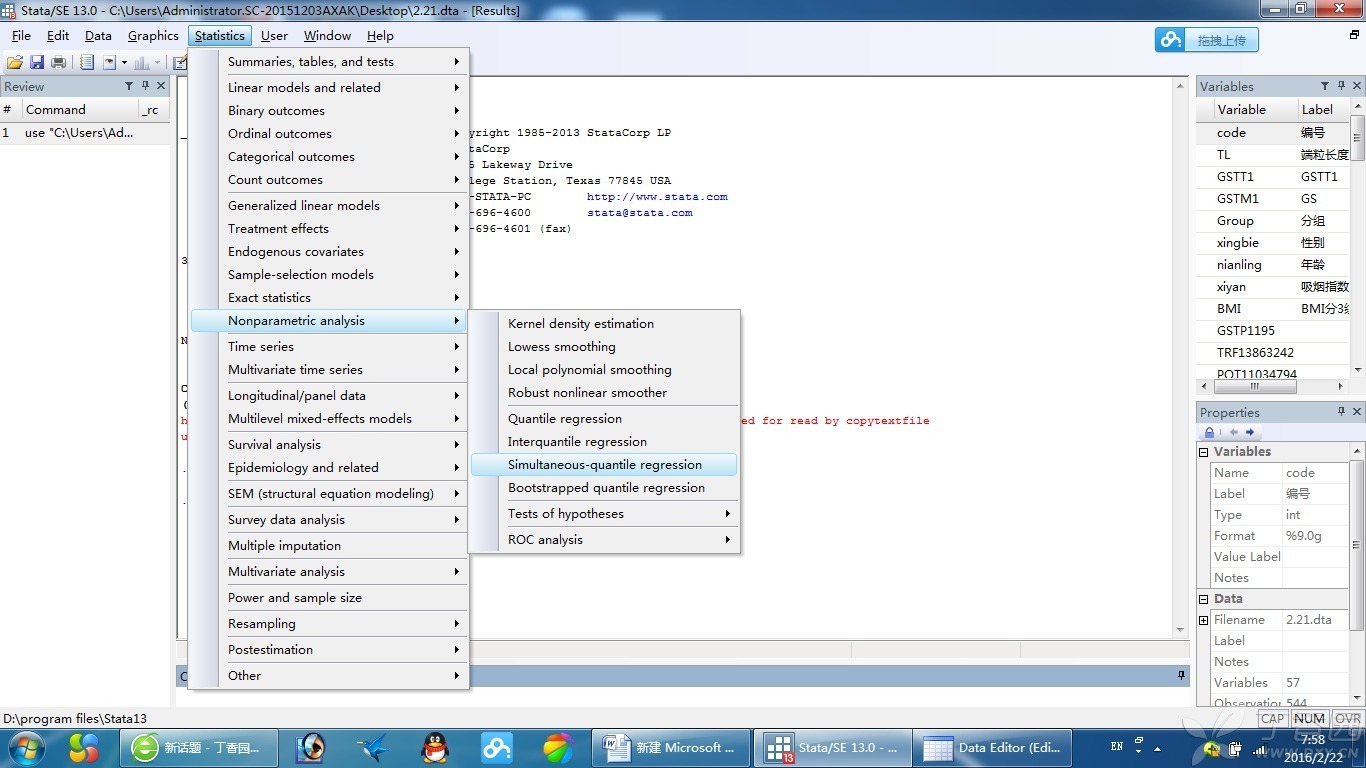The width and height of the screenshot is (1366, 768).
Task: Toggle the pin on Variables panel
Action: [x=1341, y=86]
